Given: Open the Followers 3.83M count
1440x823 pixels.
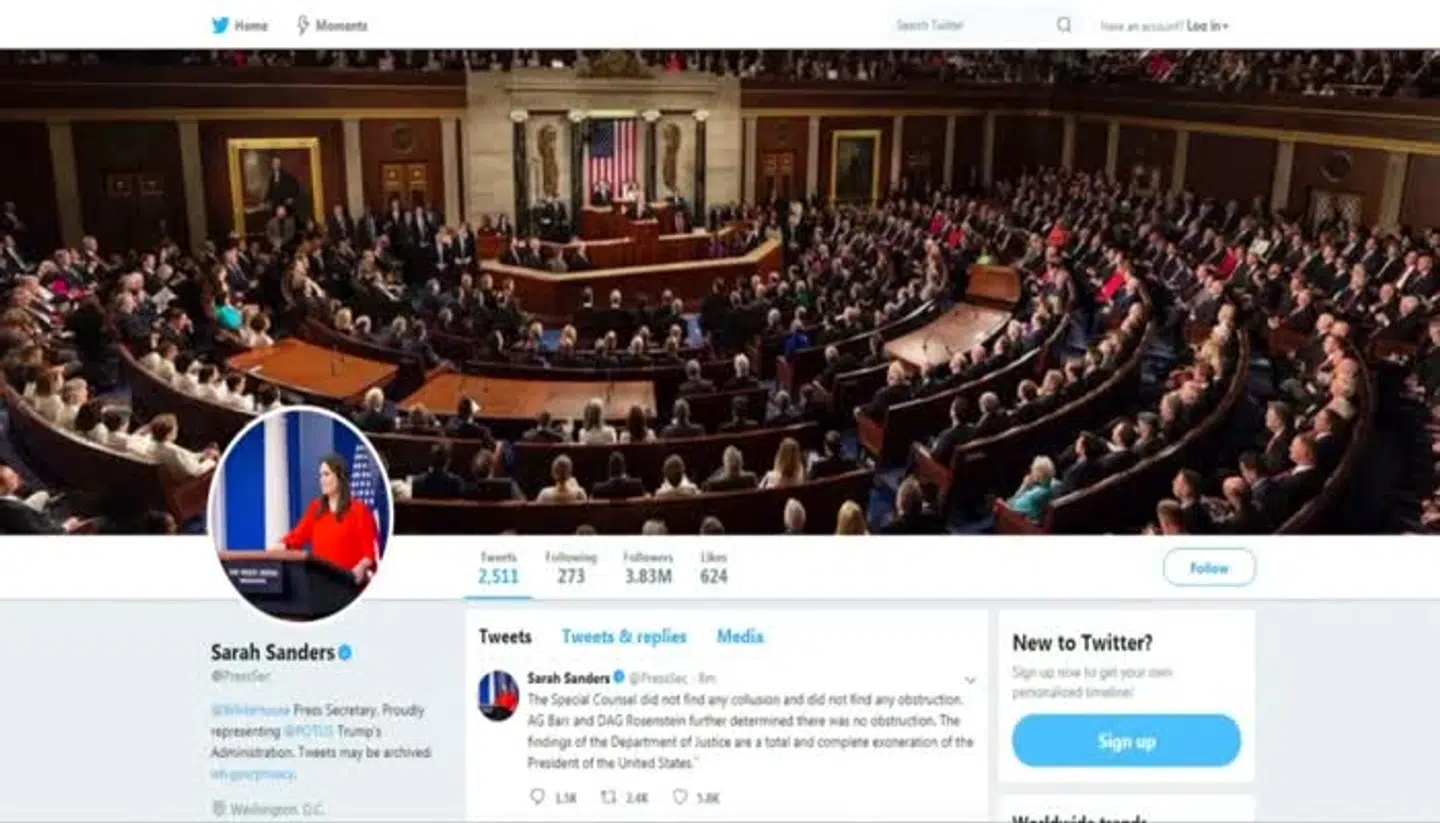Looking at the screenshot, I should 648,567.
